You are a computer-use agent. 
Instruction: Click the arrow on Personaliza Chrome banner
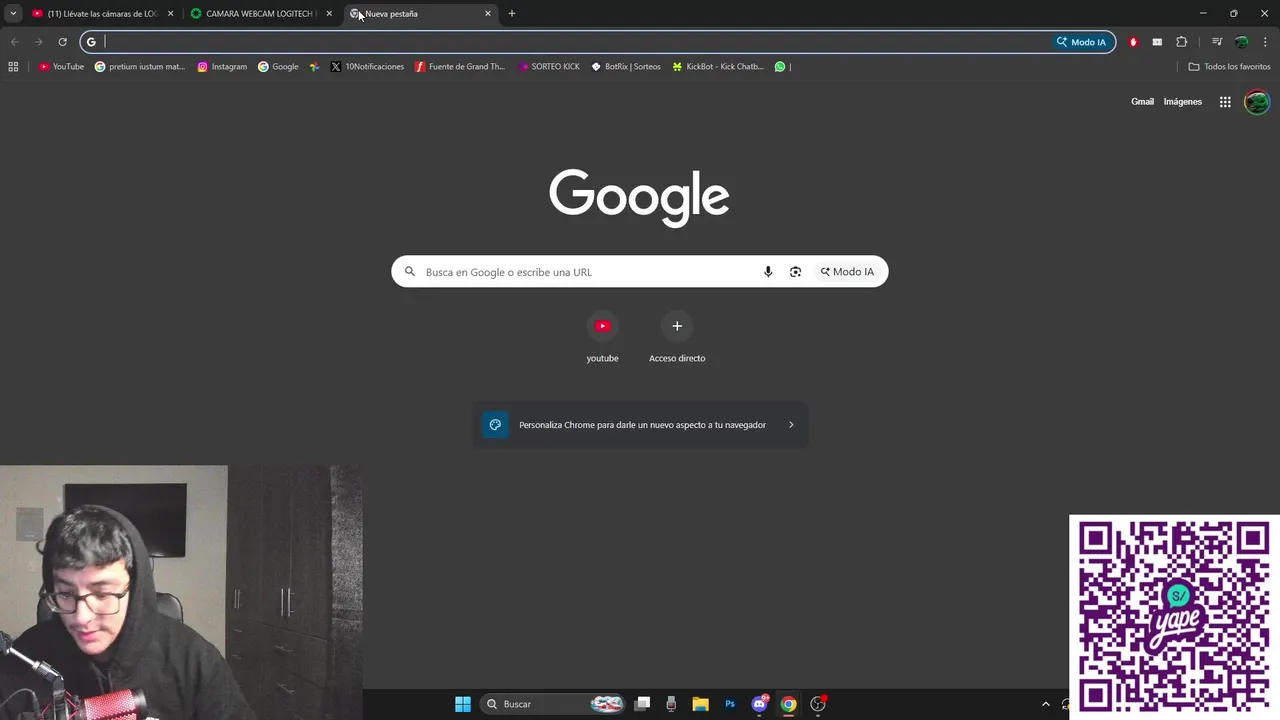click(791, 425)
